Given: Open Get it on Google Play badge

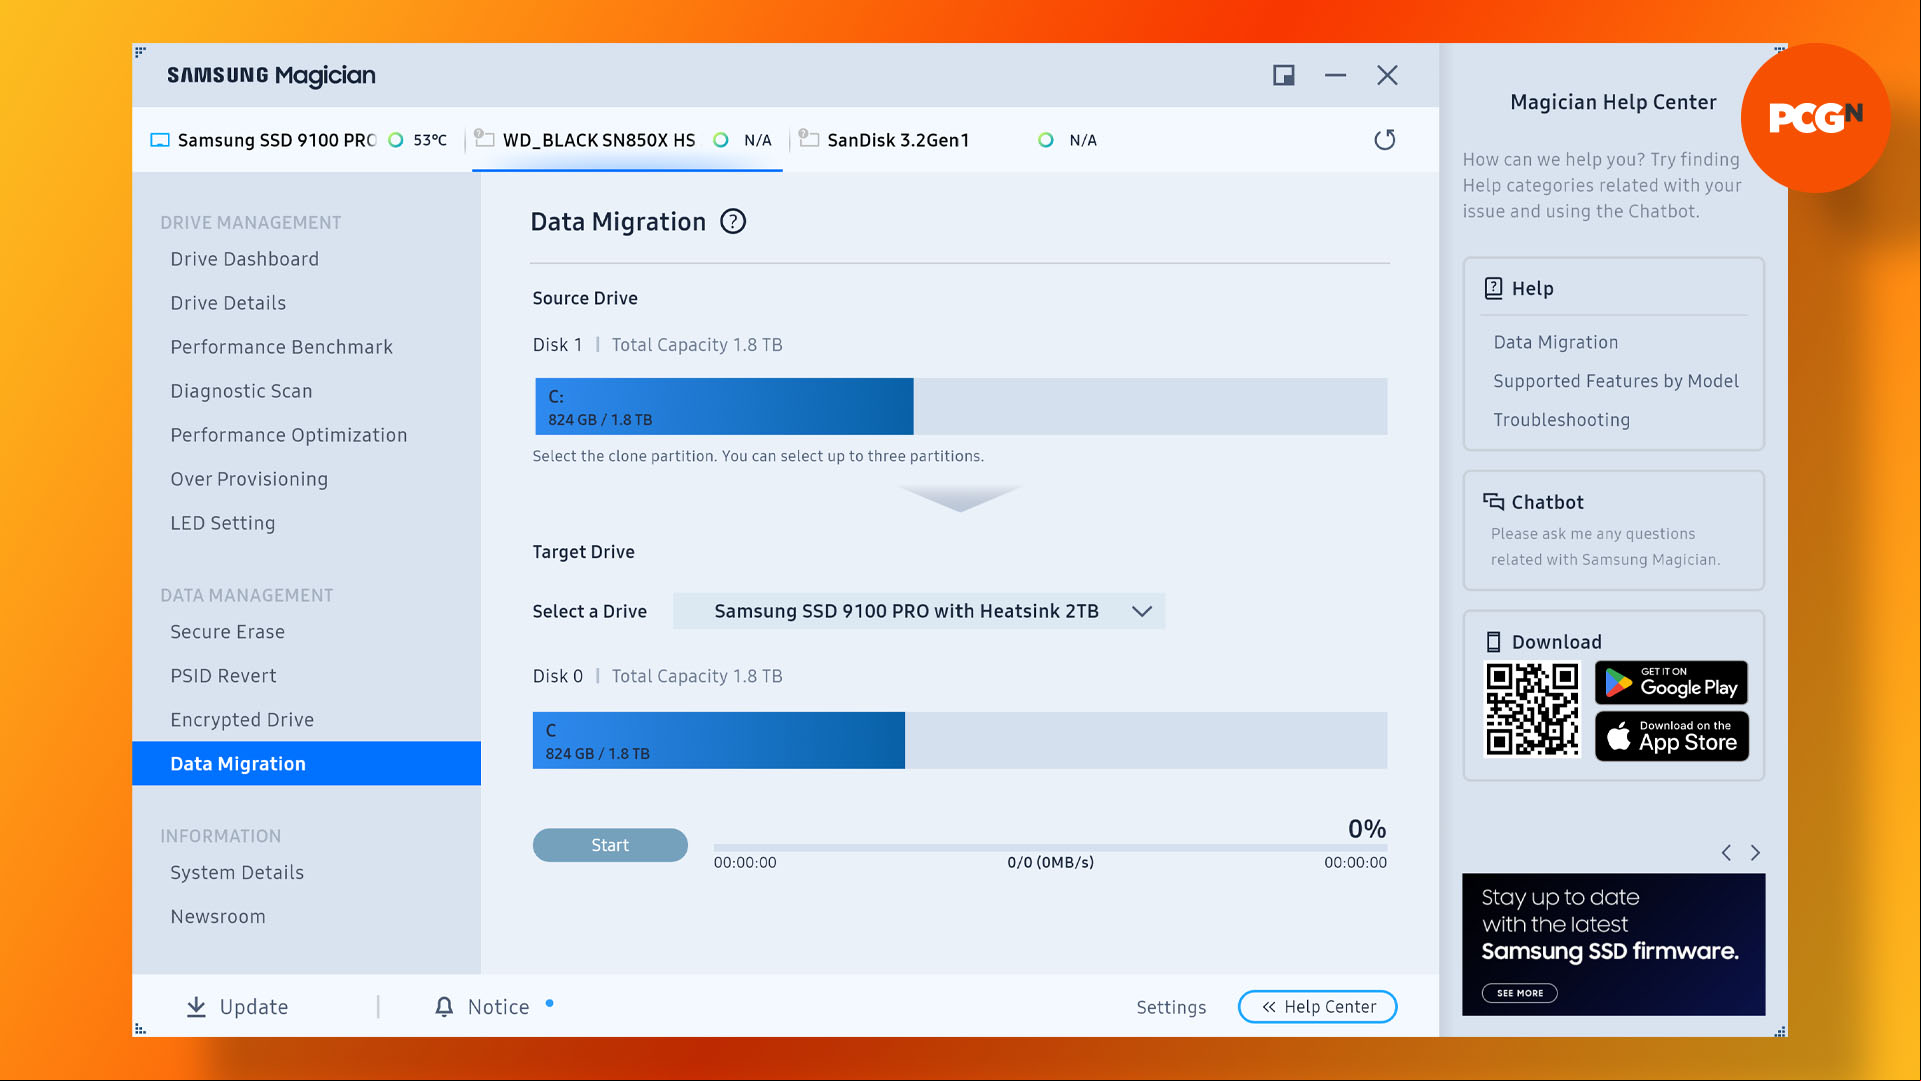Looking at the screenshot, I should (1671, 683).
